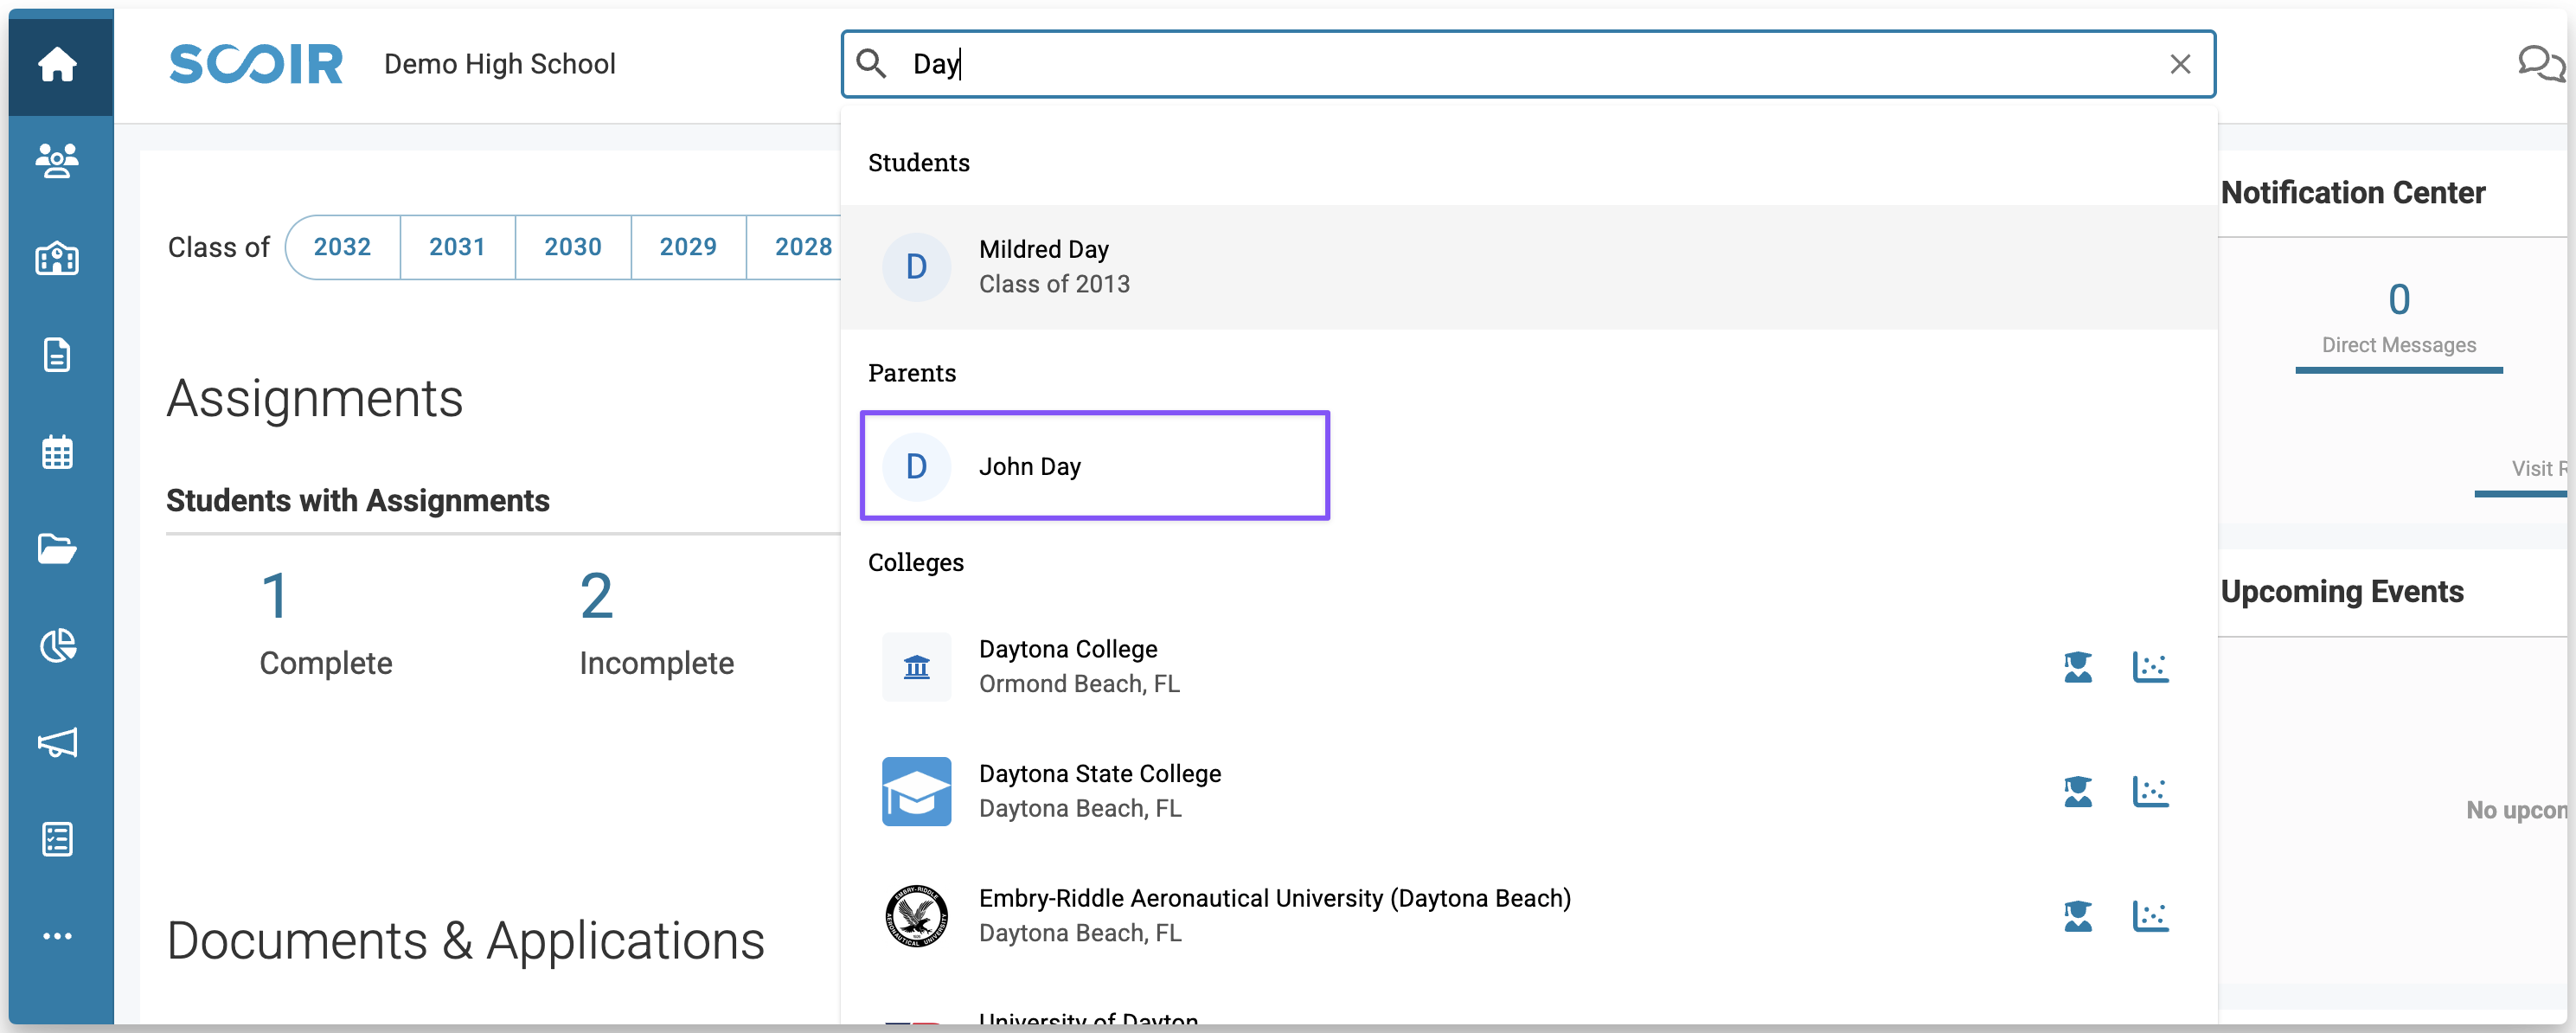
Task: Open the Students group icon in the sidebar
Action: (57, 160)
